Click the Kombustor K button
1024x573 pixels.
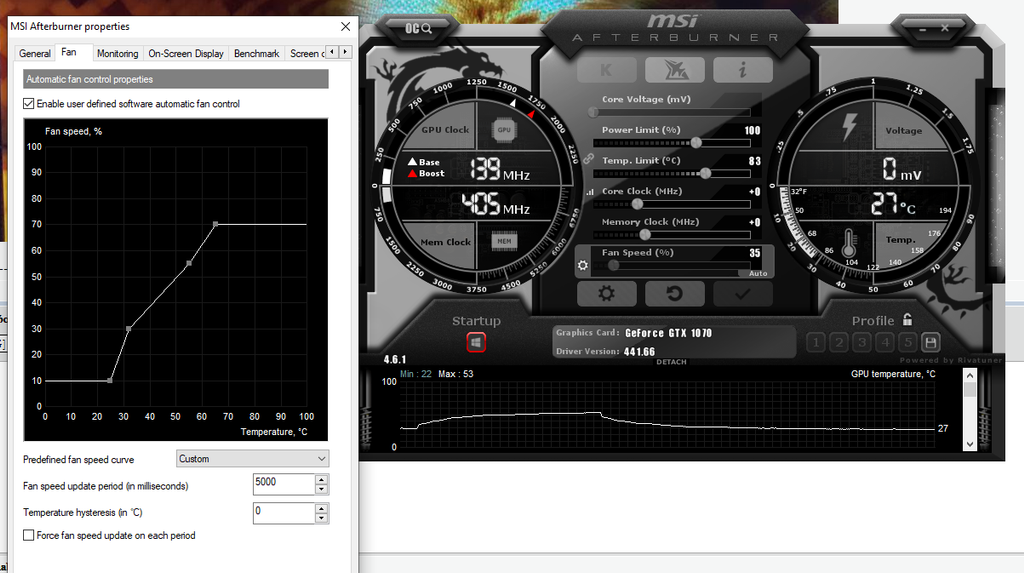click(x=606, y=70)
